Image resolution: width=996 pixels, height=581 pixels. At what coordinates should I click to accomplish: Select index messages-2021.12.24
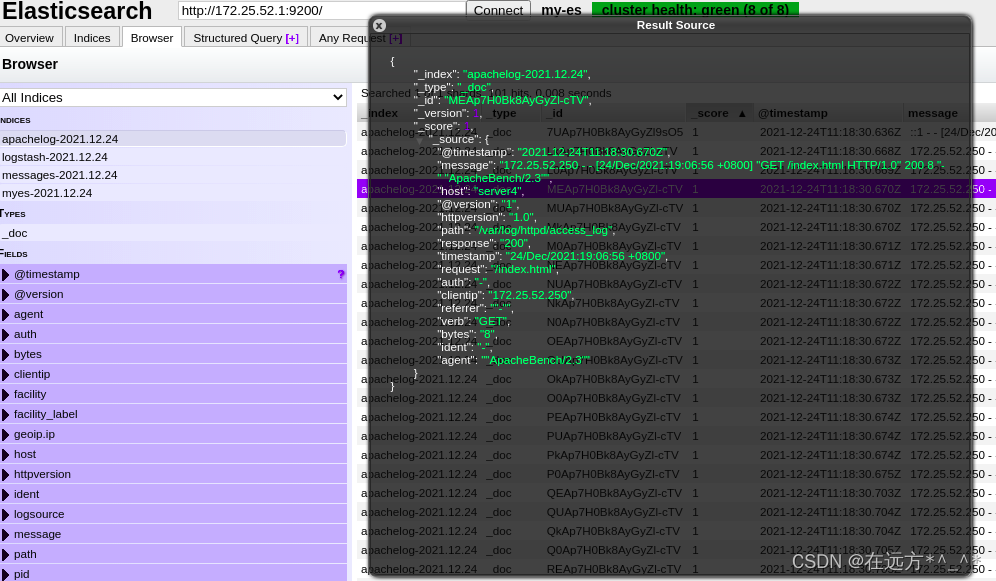(173, 175)
